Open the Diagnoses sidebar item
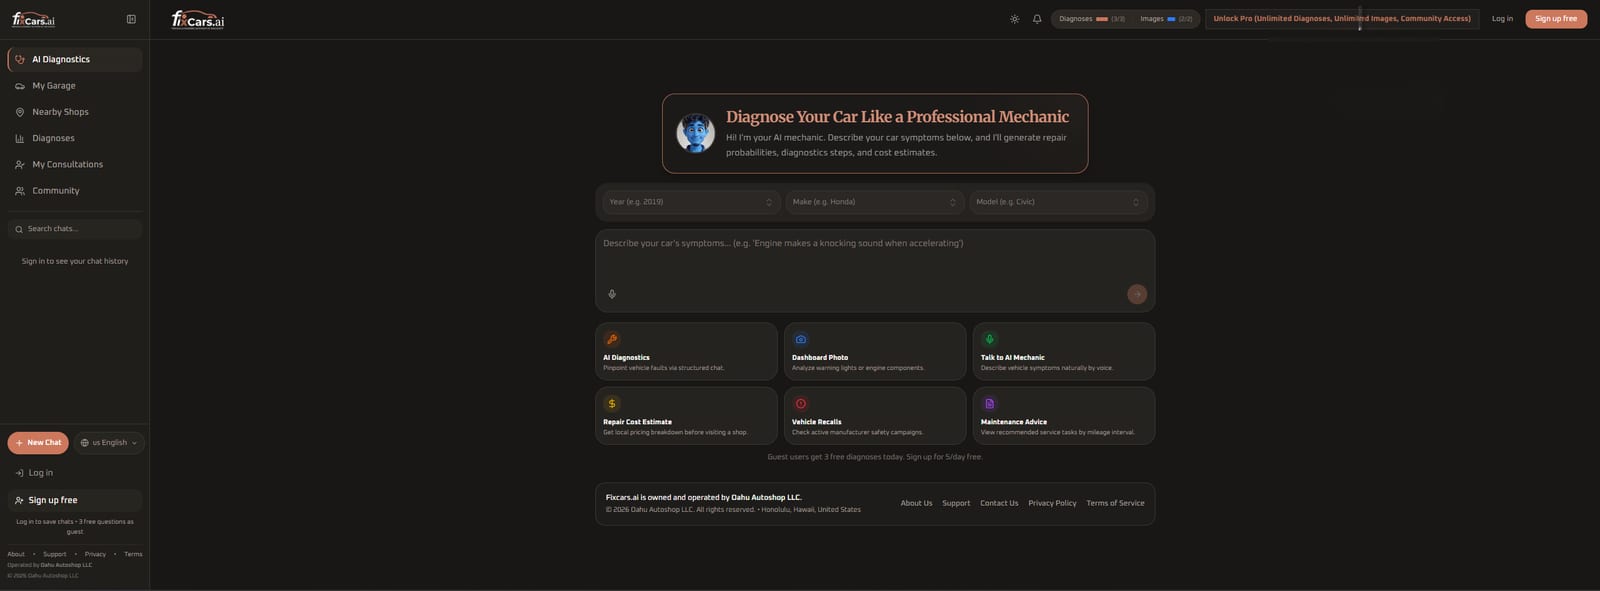Viewport: 1600px width, 591px height. pyautogui.click(x=75, y=138)
